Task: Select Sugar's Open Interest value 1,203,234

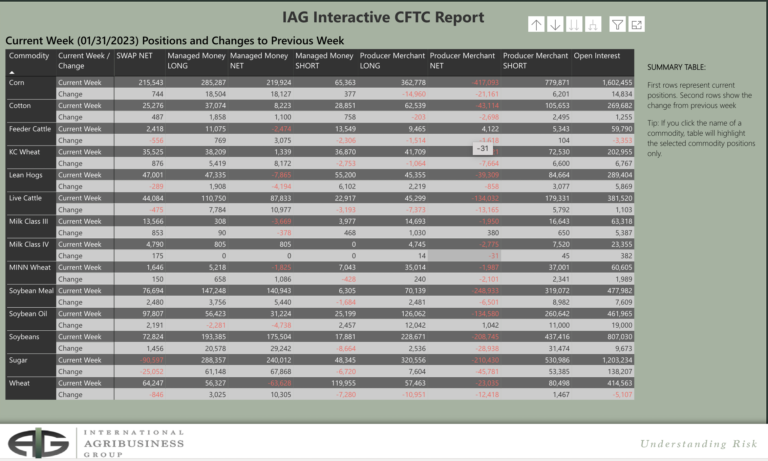Action: [x=617, y=360]
